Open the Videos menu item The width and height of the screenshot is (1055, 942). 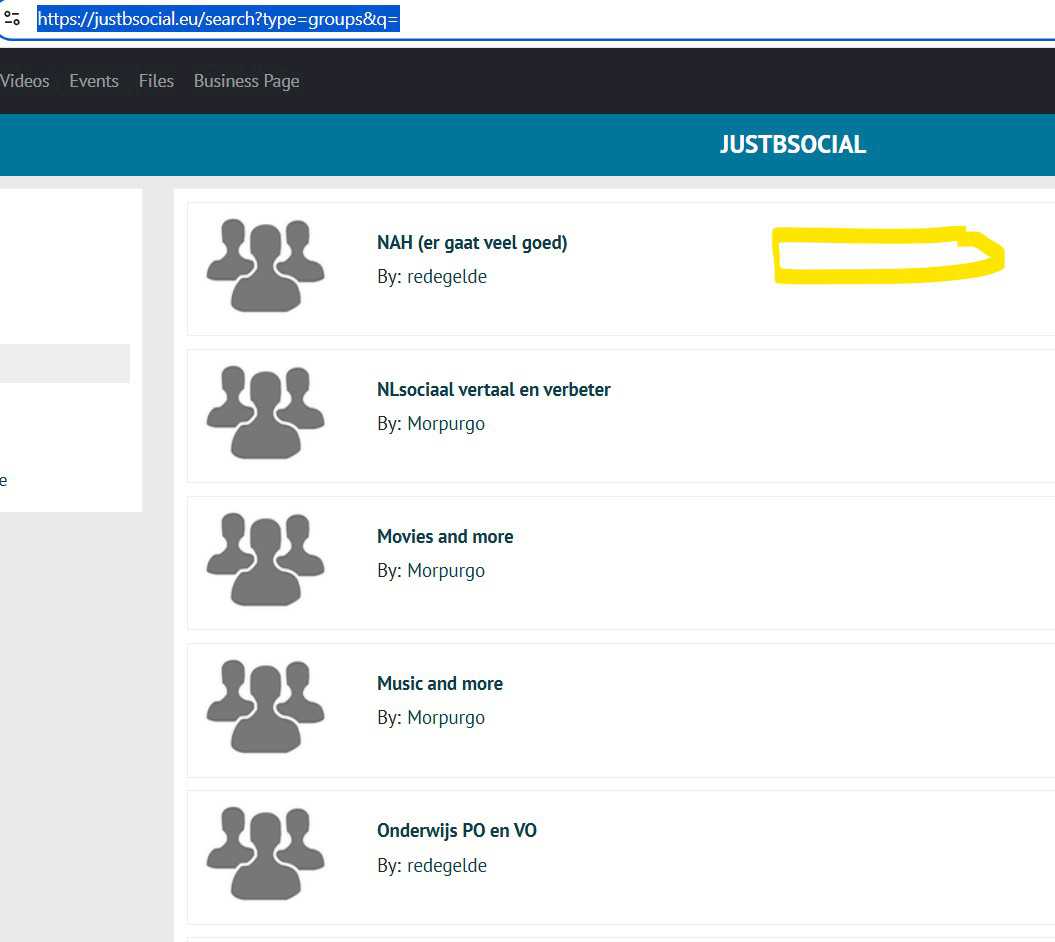tap(24, 81)
